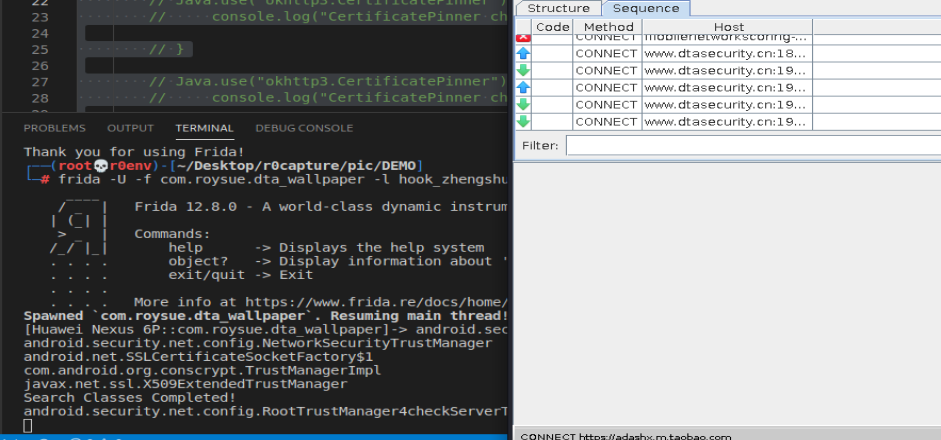The image size is (941, 440).
Task: Click the "exit/quit -> Exit" line
Action: click(241, 275)
